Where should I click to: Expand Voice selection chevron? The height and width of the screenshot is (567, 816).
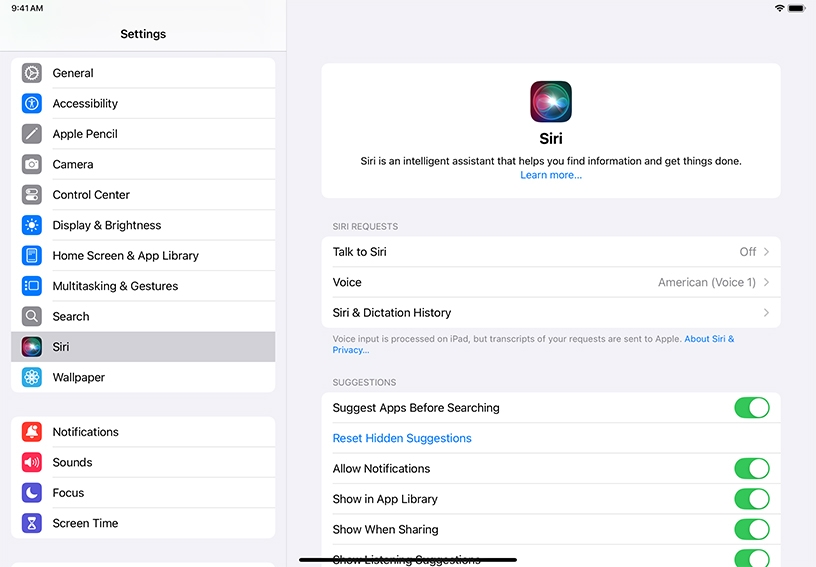pos(766,283)
